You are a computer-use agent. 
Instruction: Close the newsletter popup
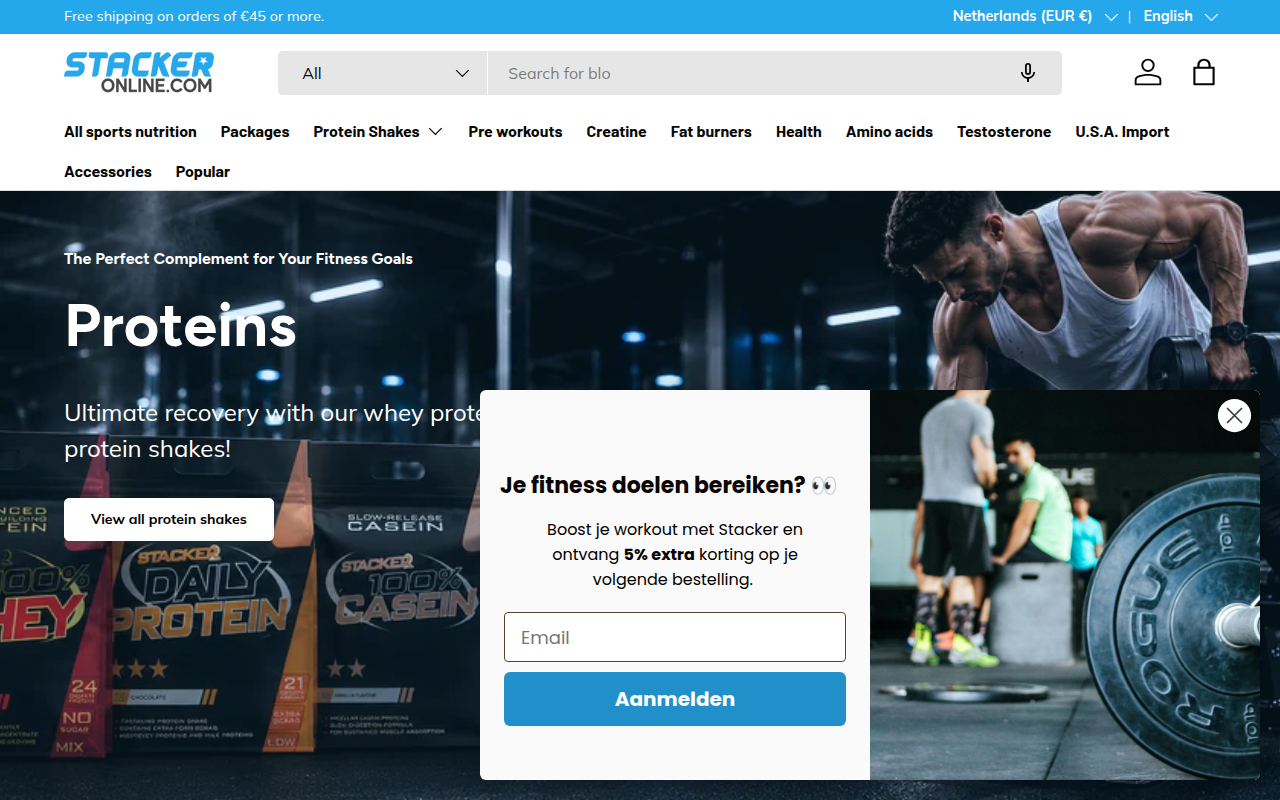(x=1235, y=415)
